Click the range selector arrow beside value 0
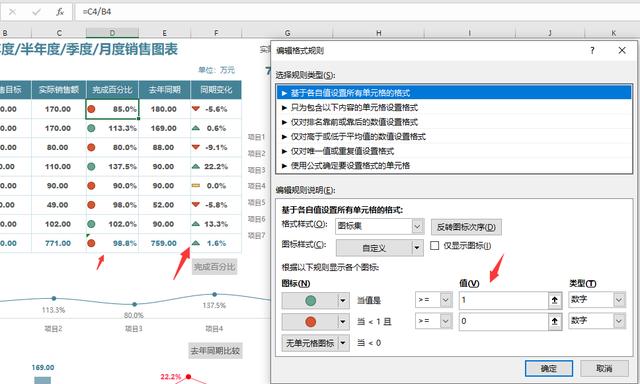This screenshot has width=640, height=384. (x=554, y=322)
